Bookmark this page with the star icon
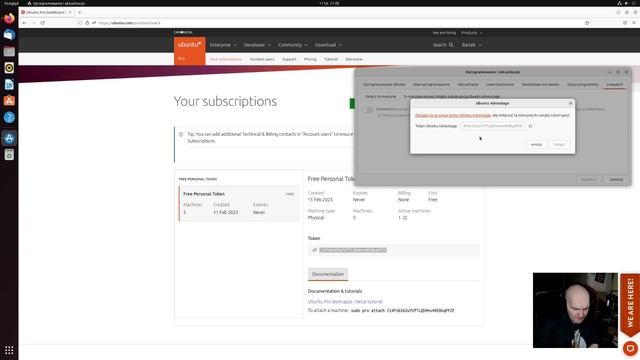Image resolution: width=640 pixels, height=360 pixels. tap(587, 23)
